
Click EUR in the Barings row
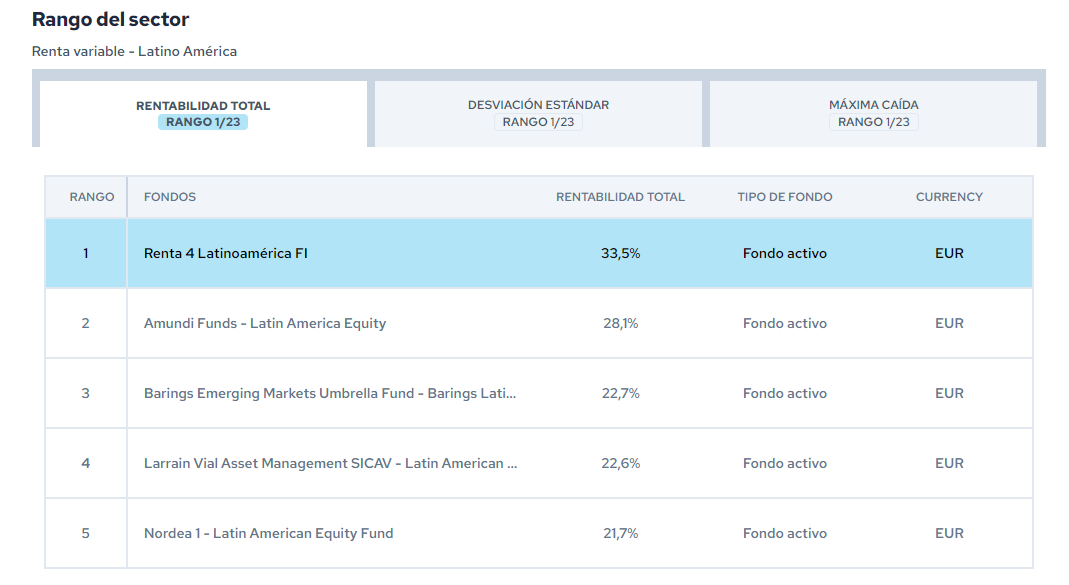point(949,393)
